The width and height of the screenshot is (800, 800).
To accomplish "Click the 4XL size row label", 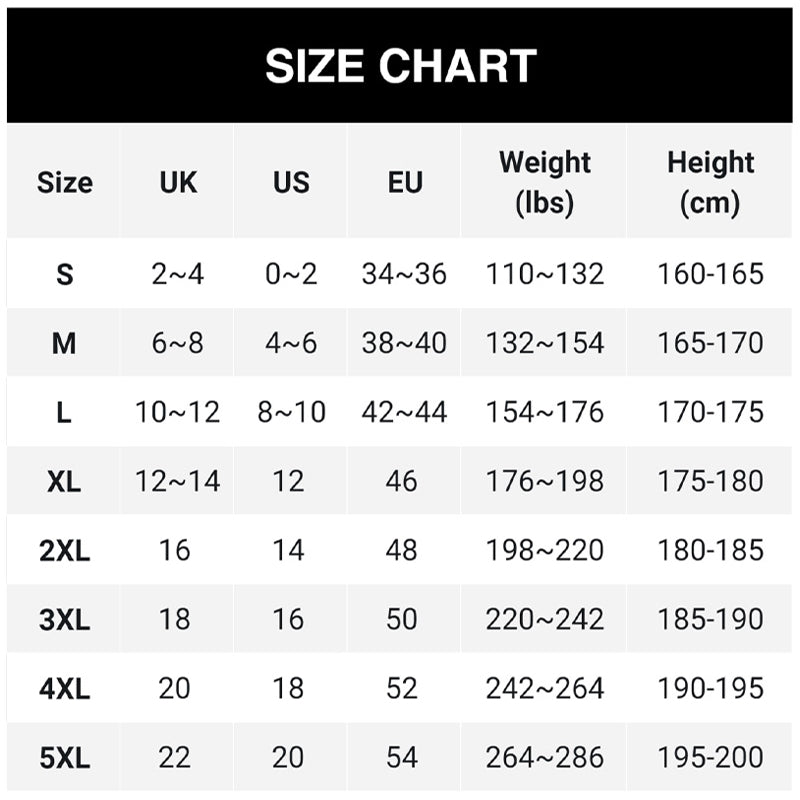I will (64, 688).
